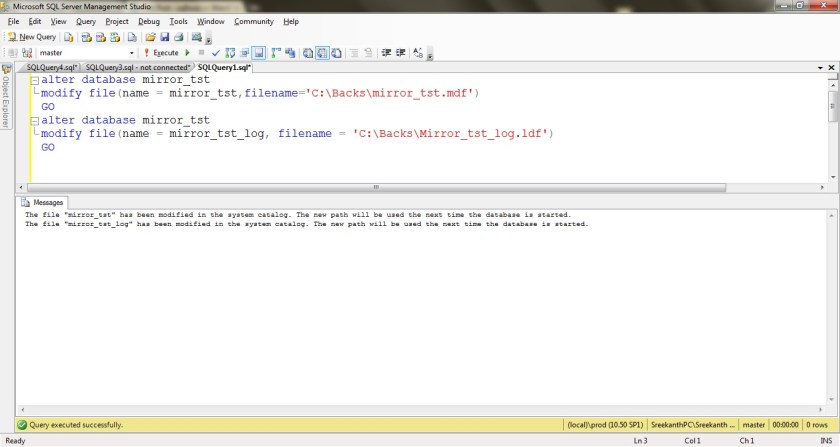Switch to SQLQuery3.sql tab
Viewport: 840px width, 447px height.
(137, 67)
